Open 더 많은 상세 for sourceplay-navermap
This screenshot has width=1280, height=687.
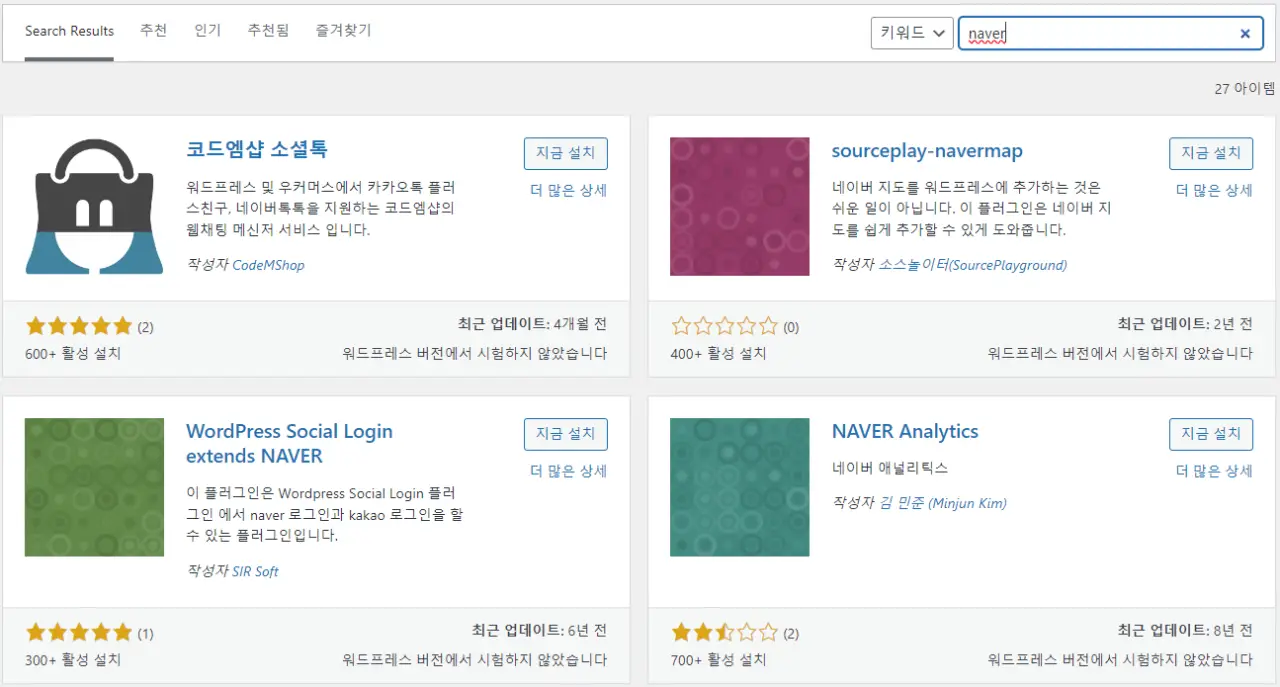pyautogui.click(x=1213, y=189)
